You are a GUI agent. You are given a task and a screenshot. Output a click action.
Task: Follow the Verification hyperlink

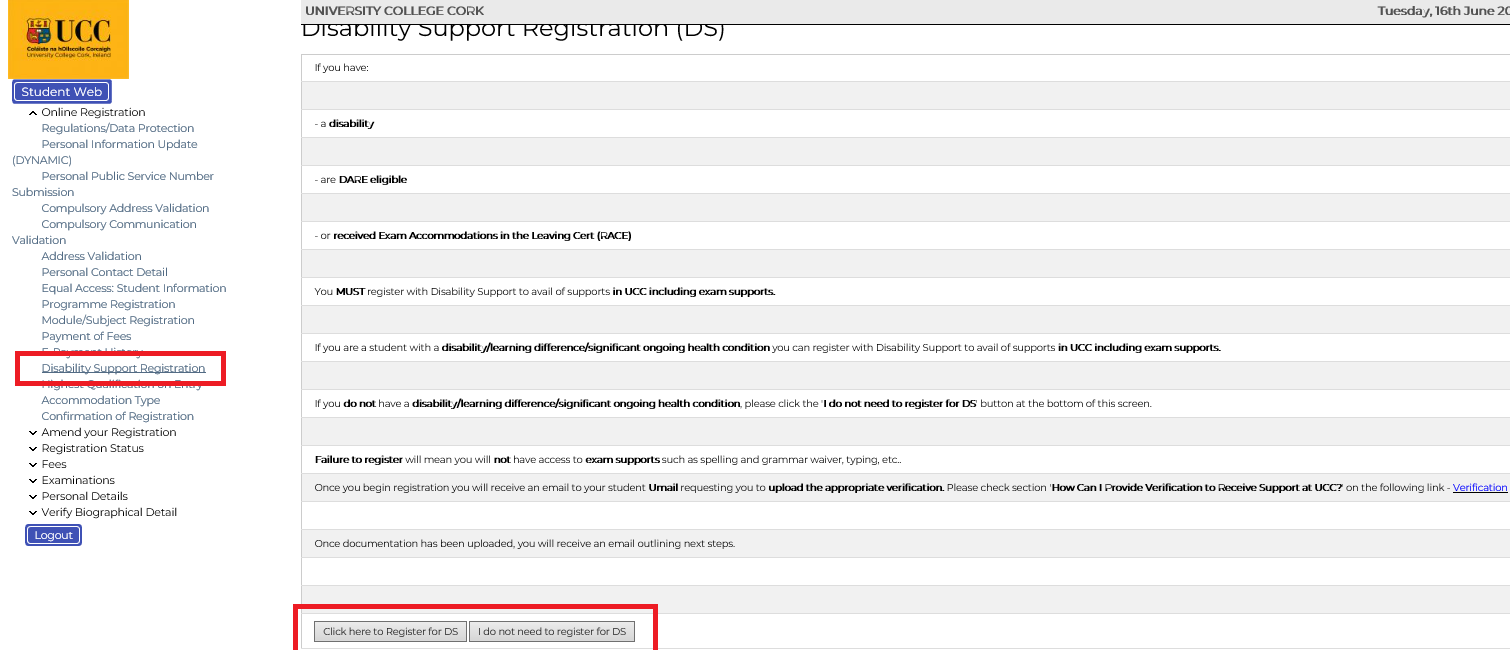1480,488
